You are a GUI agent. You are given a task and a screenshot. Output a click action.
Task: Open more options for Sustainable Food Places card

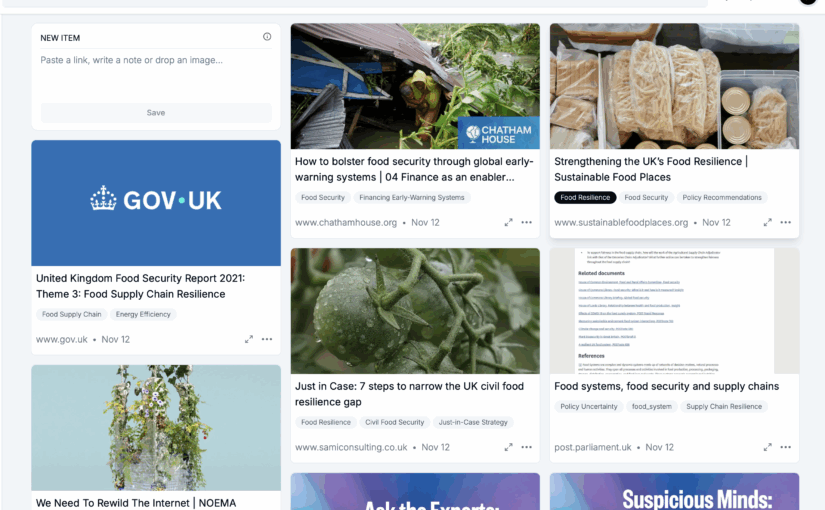[786, 223]
